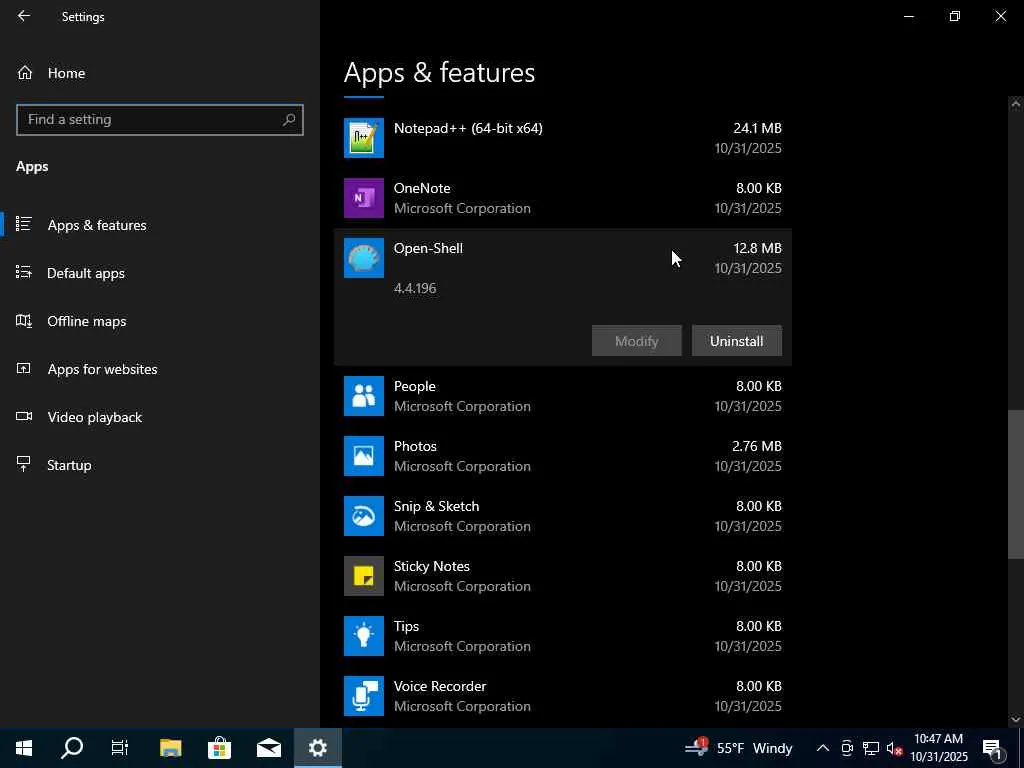Click the apps list vertical scrollbar
Screen dimensions: 1024x768
tap(1015, 484)
